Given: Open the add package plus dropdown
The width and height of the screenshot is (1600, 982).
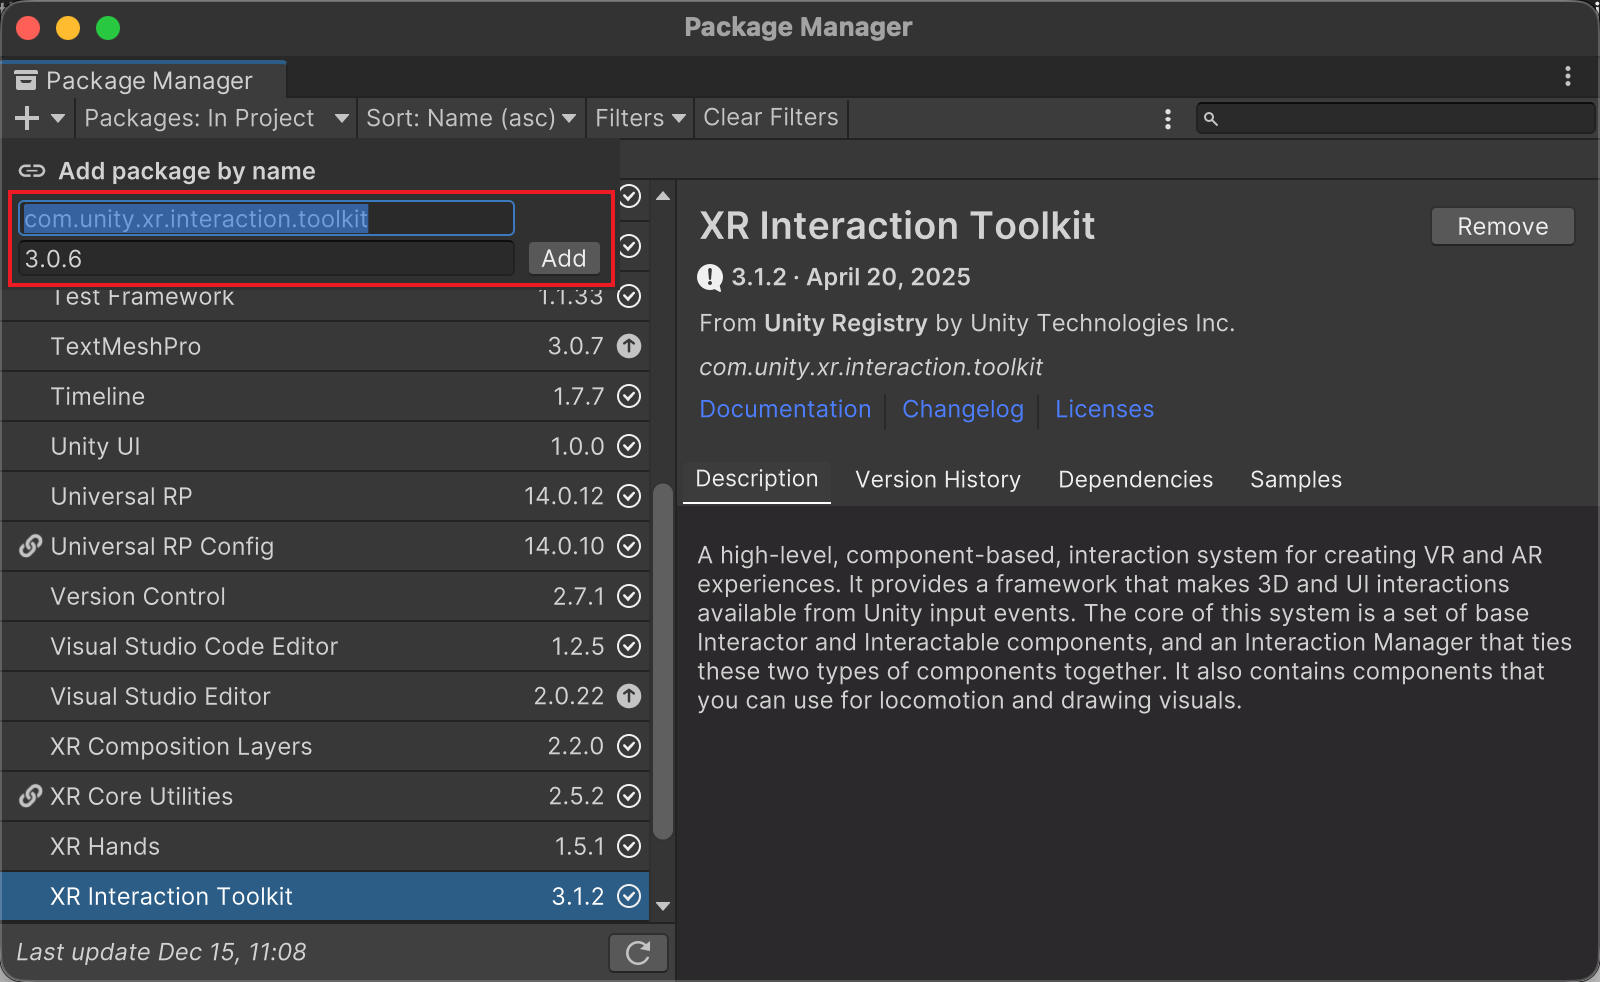Looking at the screenshot, I should [x=40, y=119].
